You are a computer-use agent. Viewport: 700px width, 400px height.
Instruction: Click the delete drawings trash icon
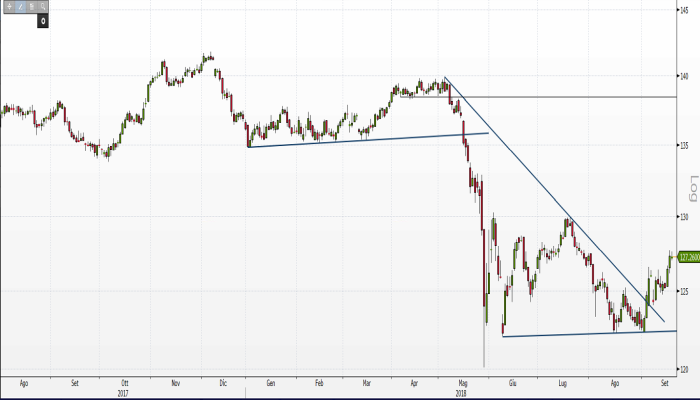(x=32, y=7)
